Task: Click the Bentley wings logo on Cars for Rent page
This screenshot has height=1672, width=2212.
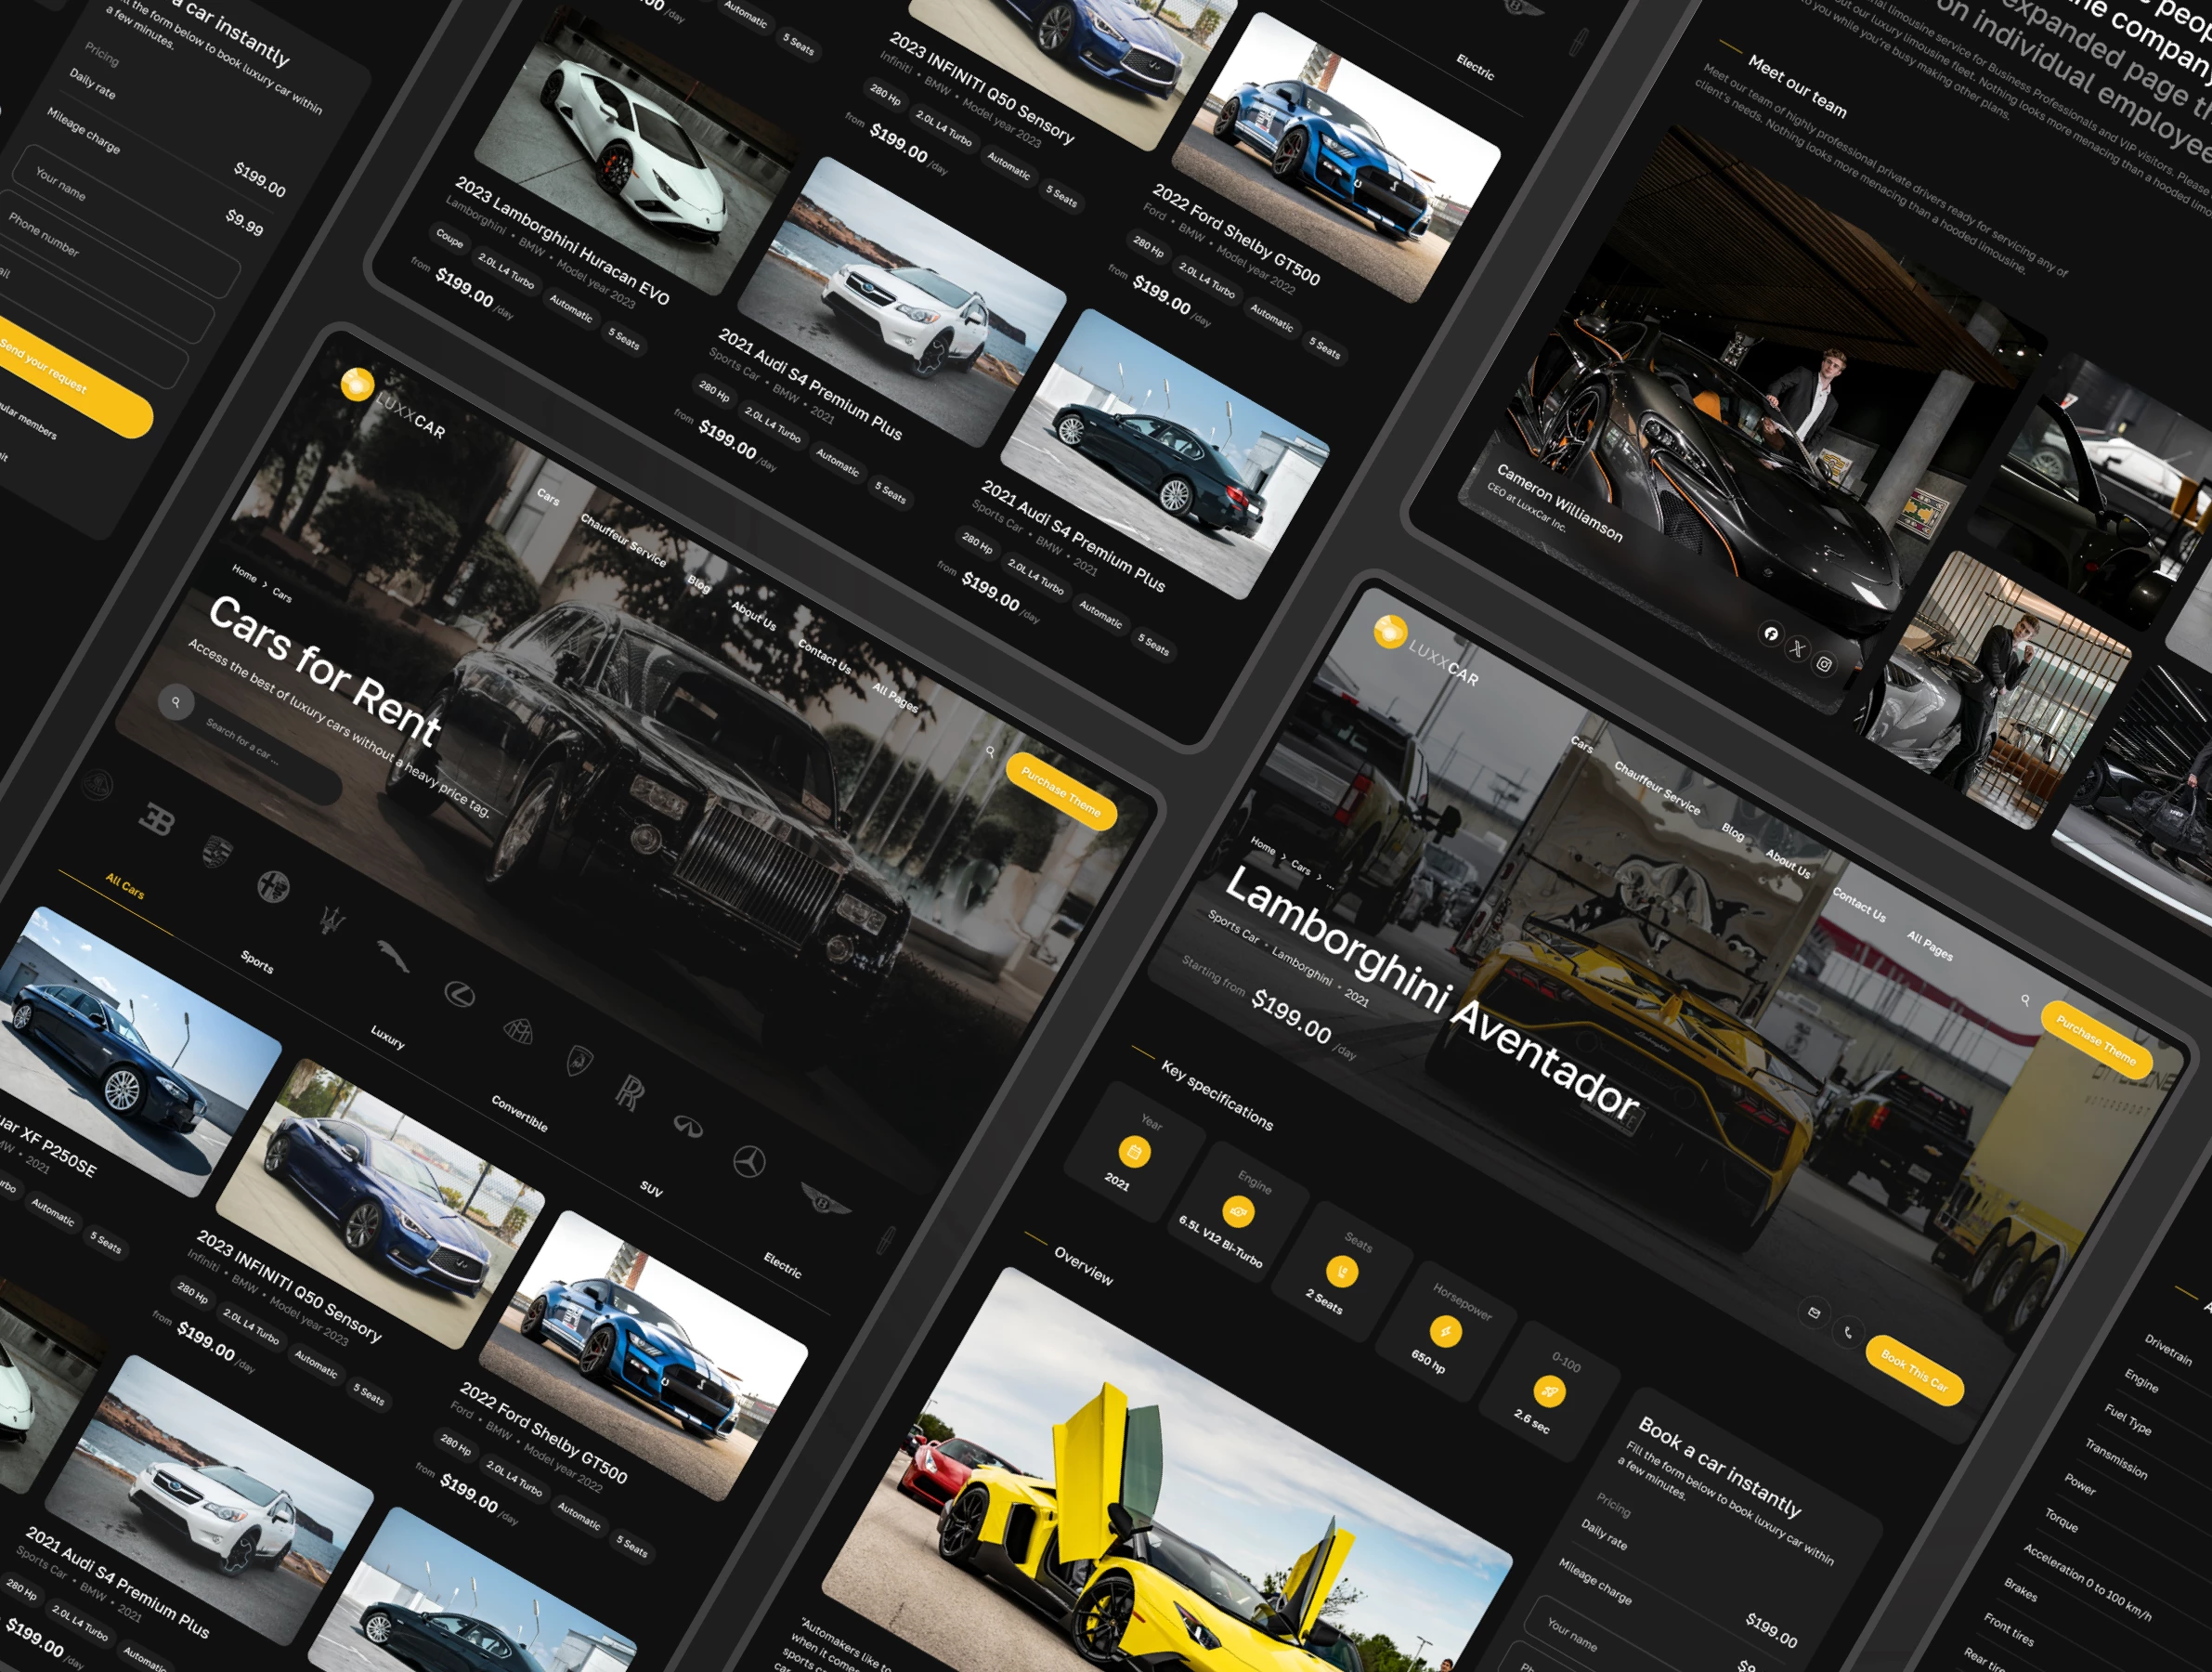Action: (825, 1199)
